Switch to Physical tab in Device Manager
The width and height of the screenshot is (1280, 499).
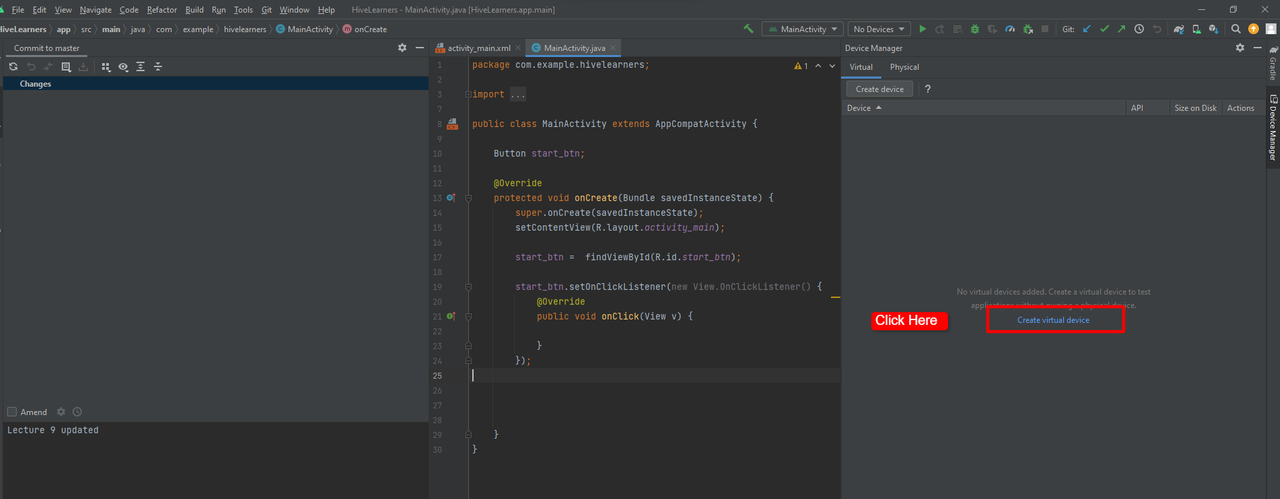coord(904,67)
